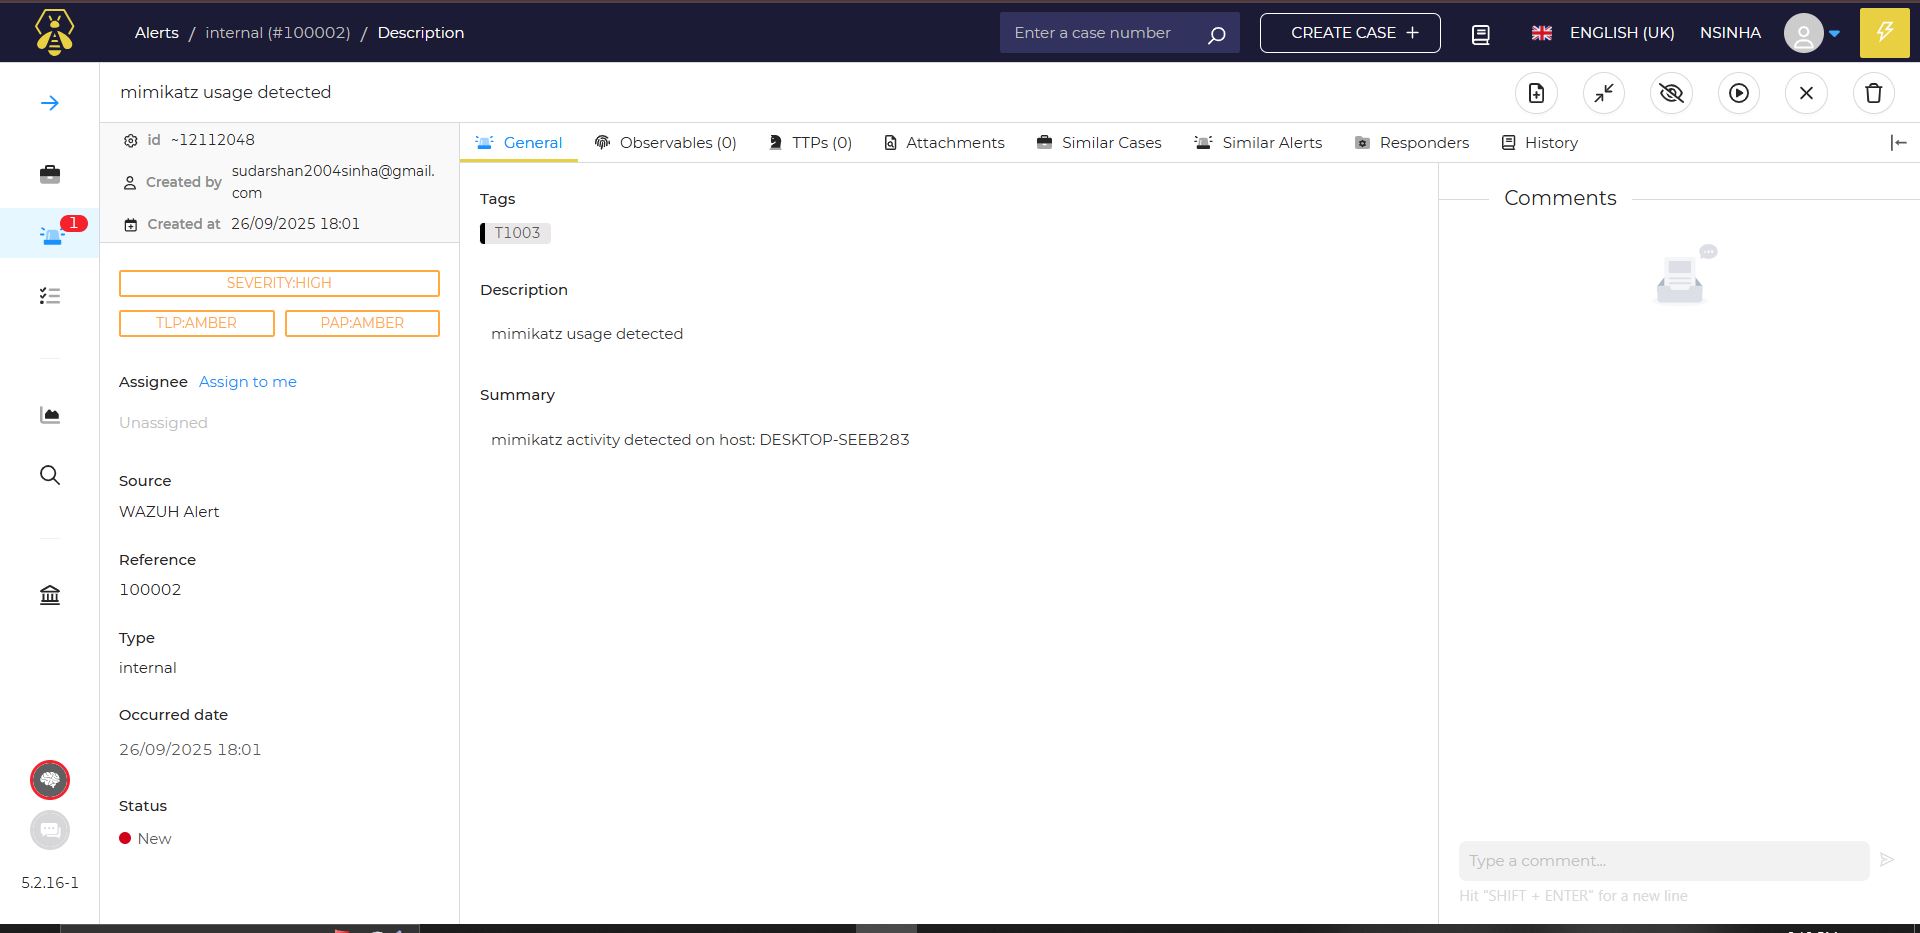Merge alert into case arrows icon

point(1604,93)
